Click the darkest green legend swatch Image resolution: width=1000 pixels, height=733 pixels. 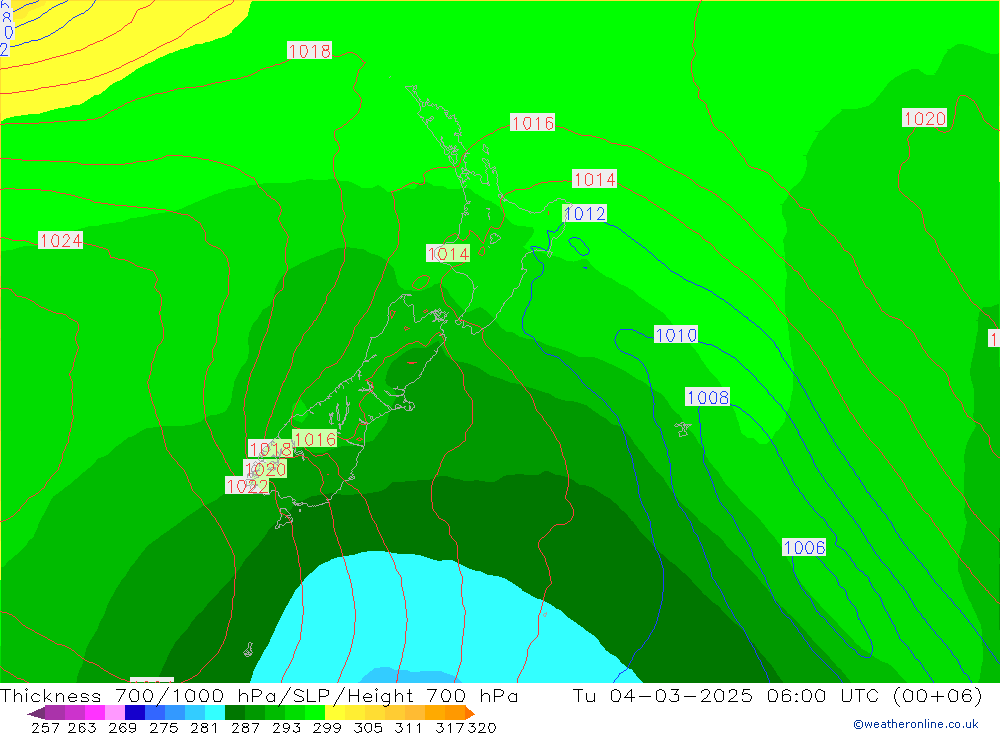coord(235,713)
